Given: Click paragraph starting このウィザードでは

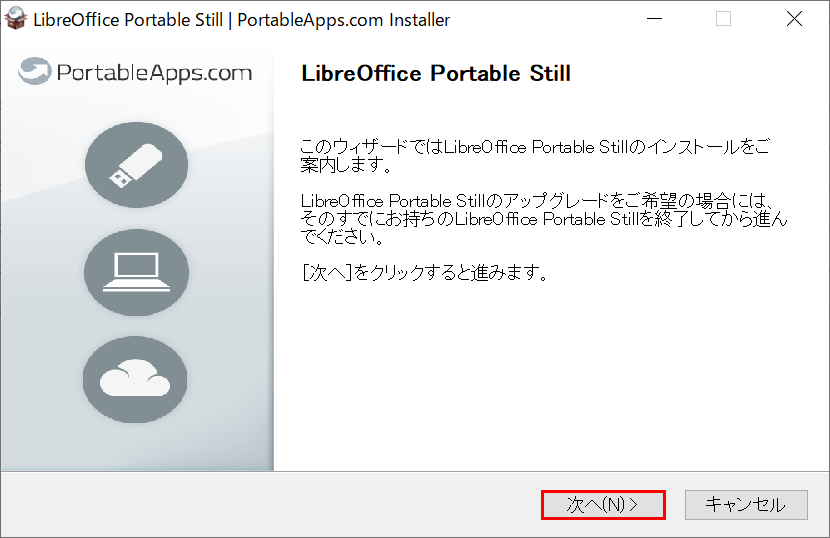Looking at the screenshot, I should pyautogui.click(x=535, y=156).
